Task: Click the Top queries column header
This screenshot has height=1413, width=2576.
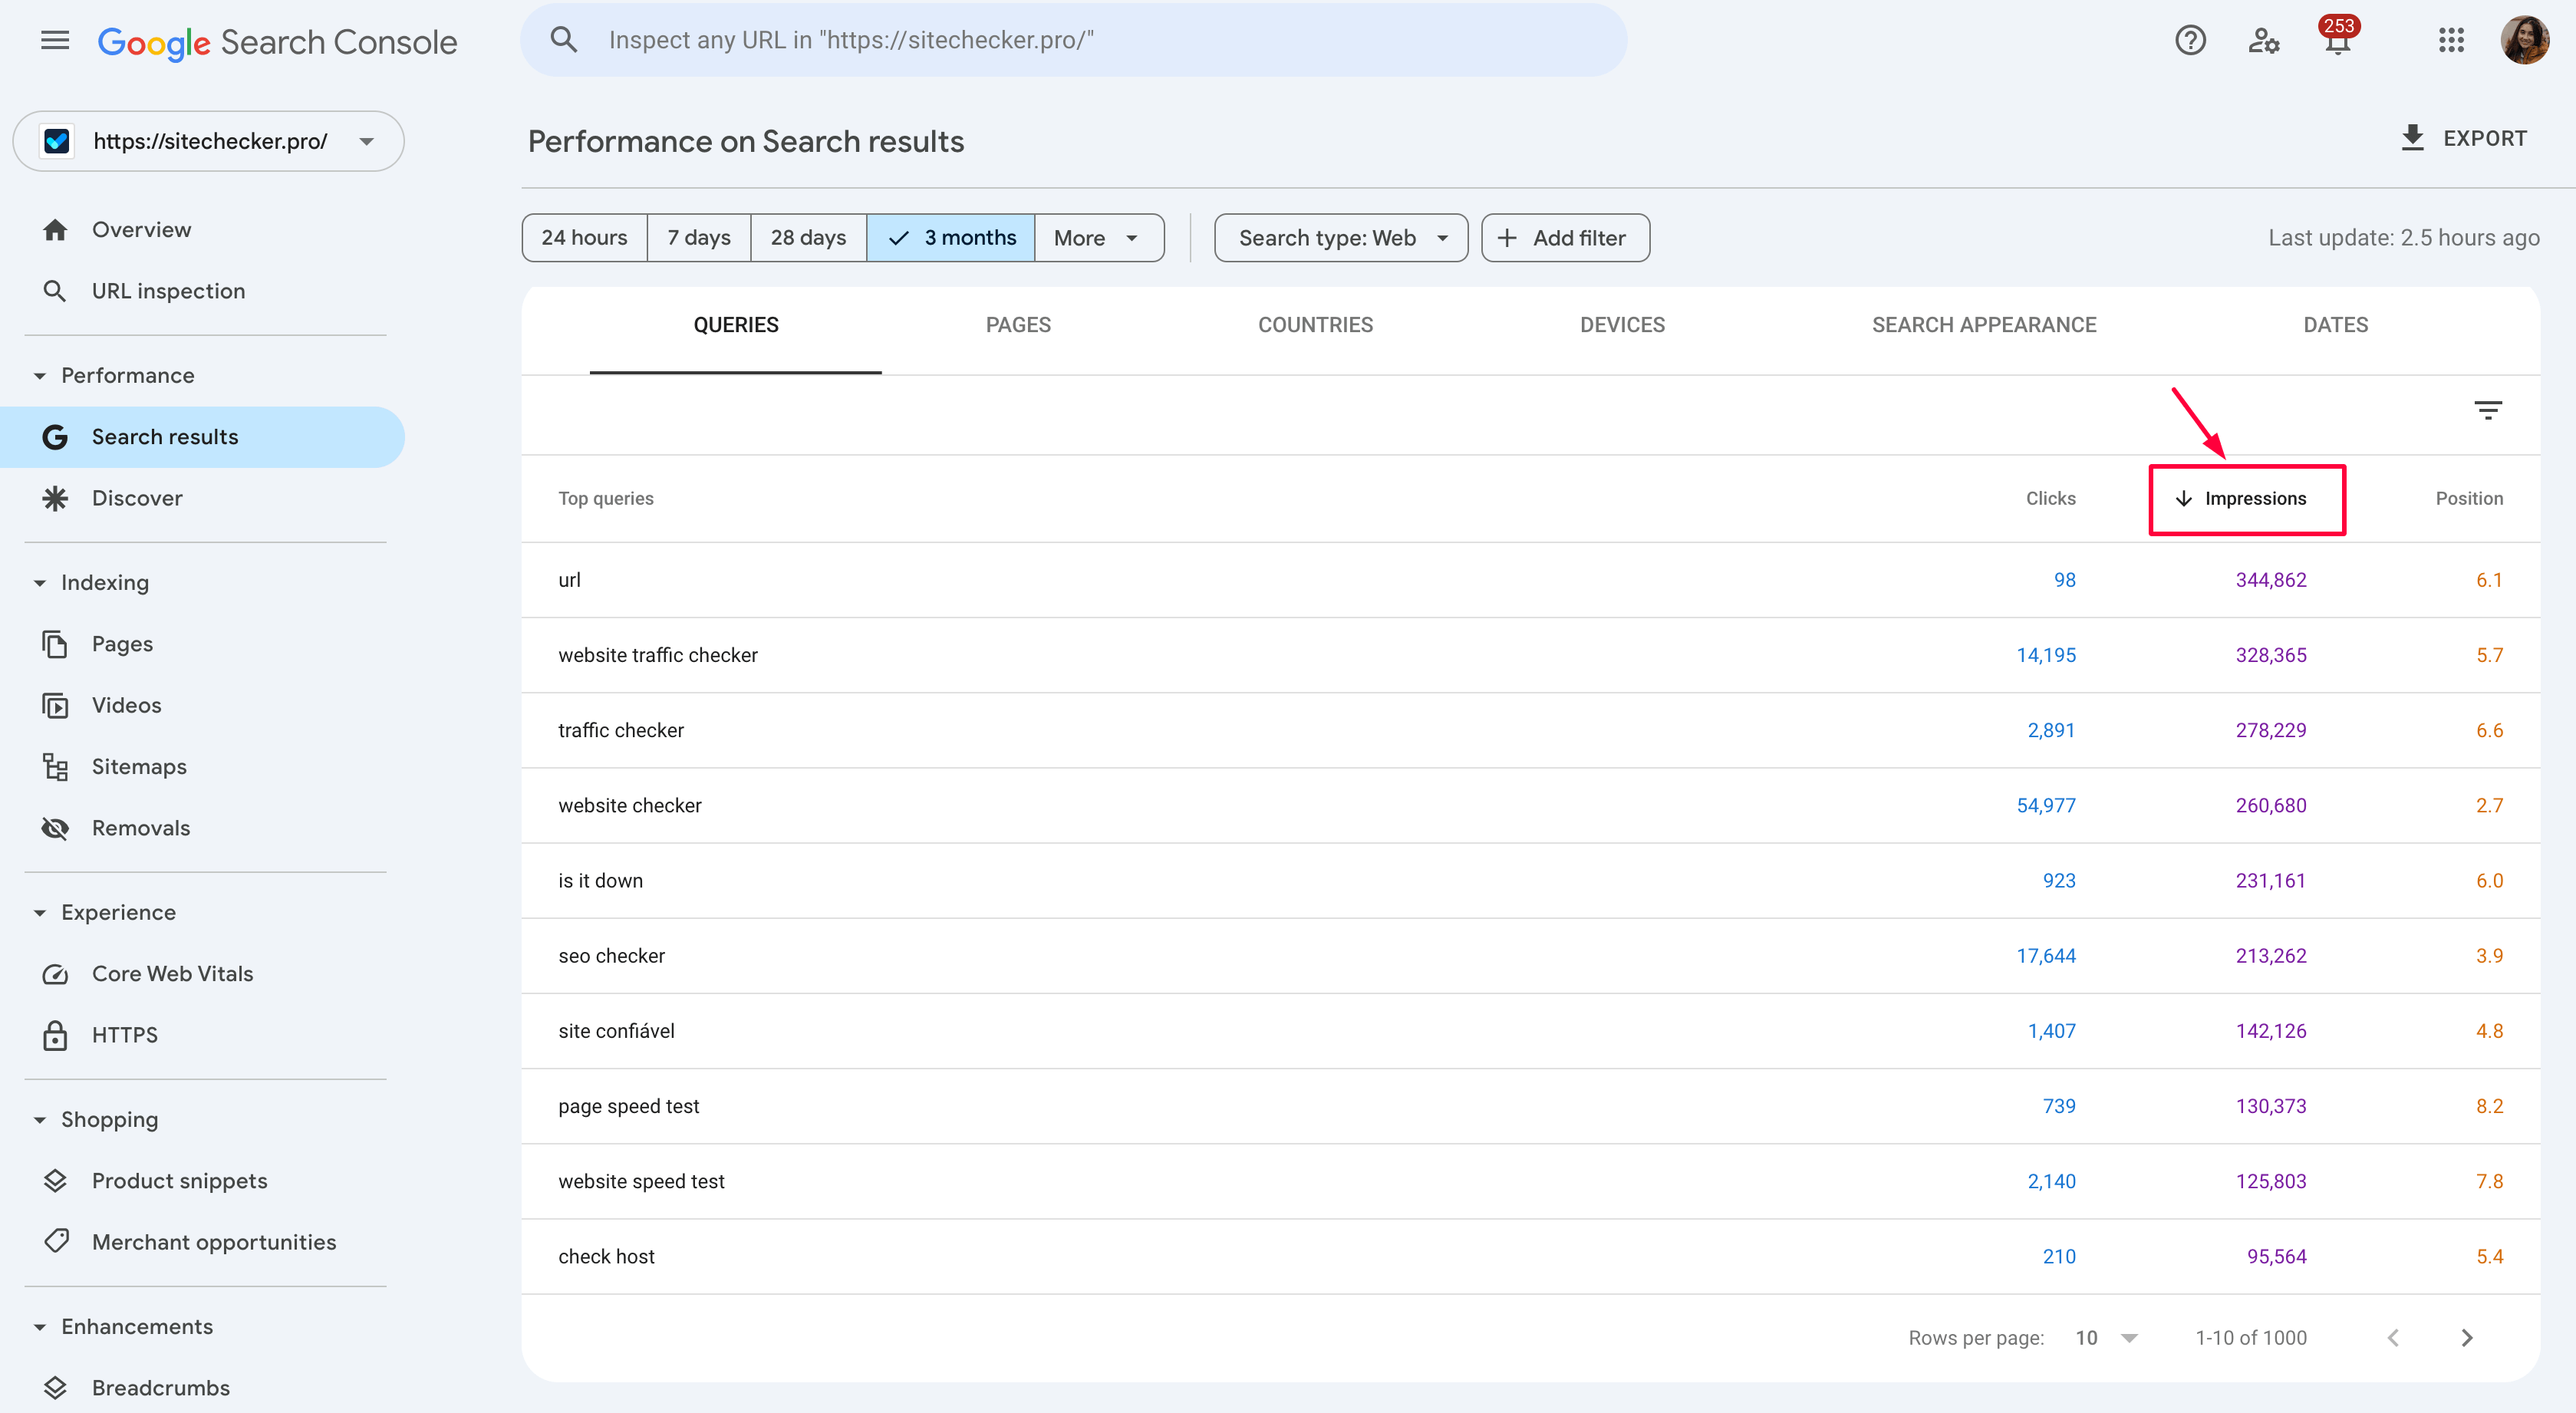Action: [x=606, y=498]
